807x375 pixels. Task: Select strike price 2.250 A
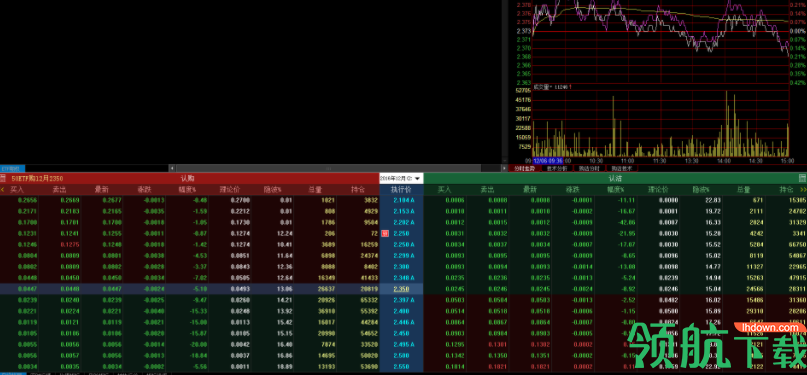point(404,244)
